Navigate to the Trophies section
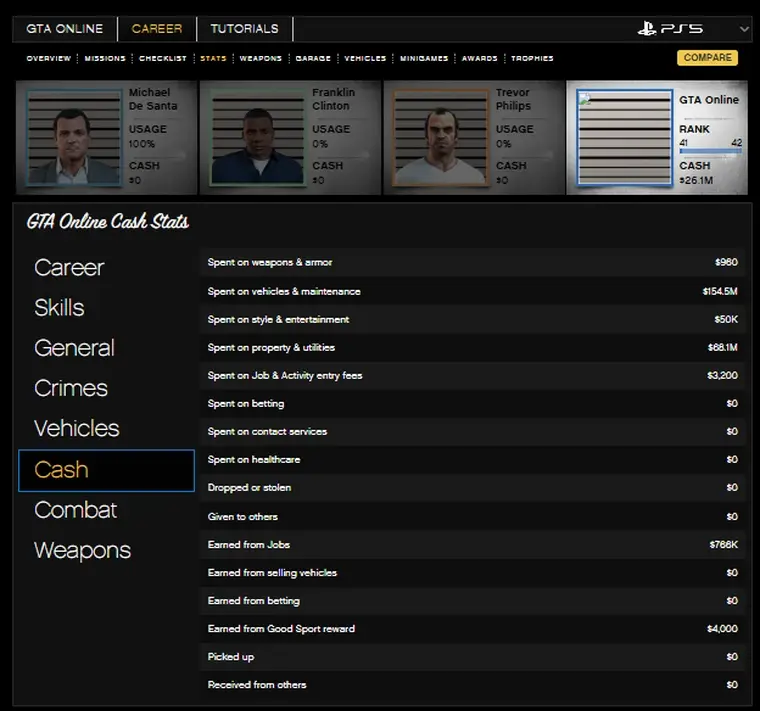Image resolution: width=760 pixels, height=711 pixels. (x=532, y=59)
